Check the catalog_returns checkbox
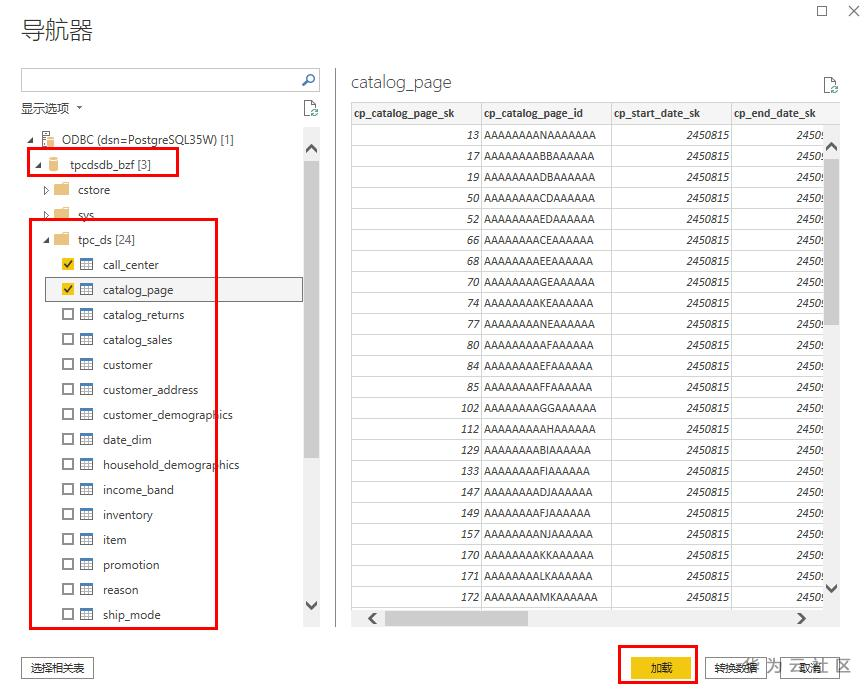Screen dimensions: 864x691 (x=68, y=314)
